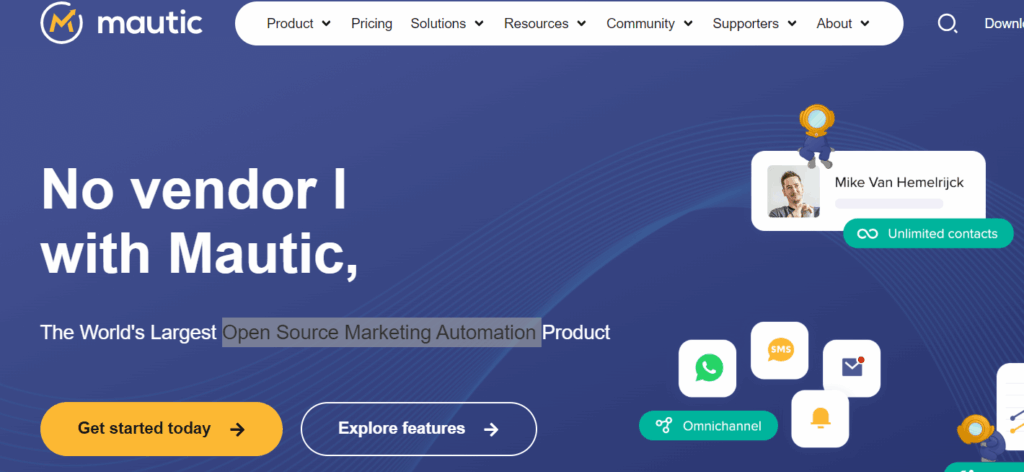Click the highlighted Open Source Marketing Automation text
Viewport: 1024px width, 472px height.
click(381, 332)
